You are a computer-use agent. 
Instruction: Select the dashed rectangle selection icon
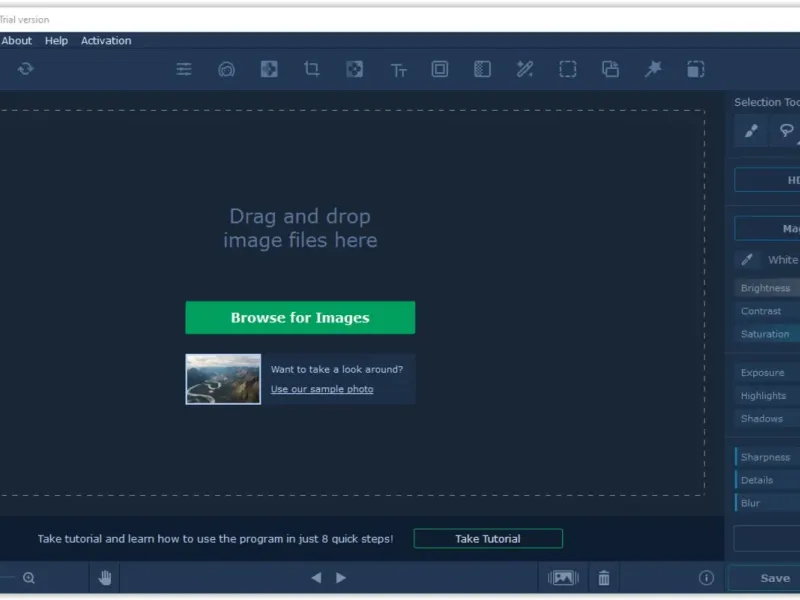(568, 69)
